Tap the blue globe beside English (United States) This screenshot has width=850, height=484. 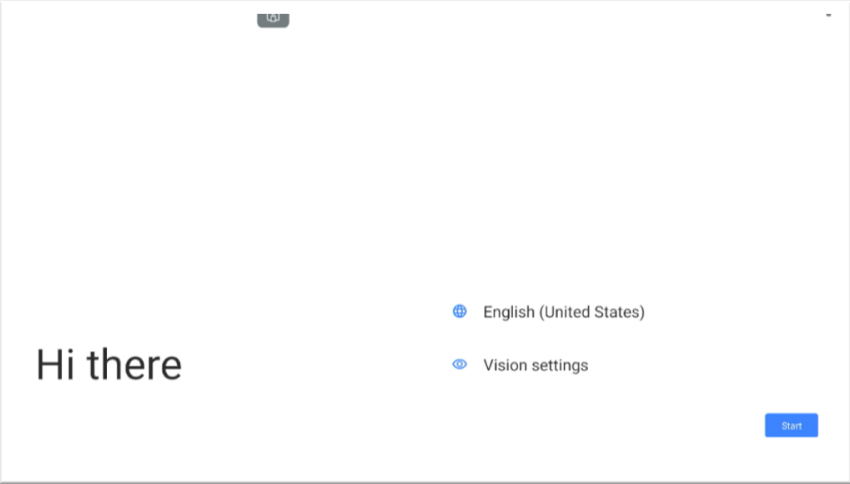tap(460, 311)
